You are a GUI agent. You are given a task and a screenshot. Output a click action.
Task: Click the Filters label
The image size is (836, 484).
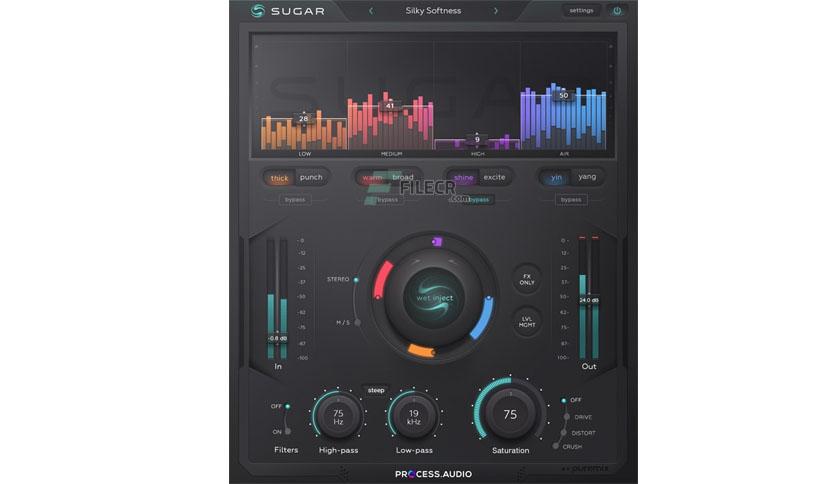(x=286, y=450)
